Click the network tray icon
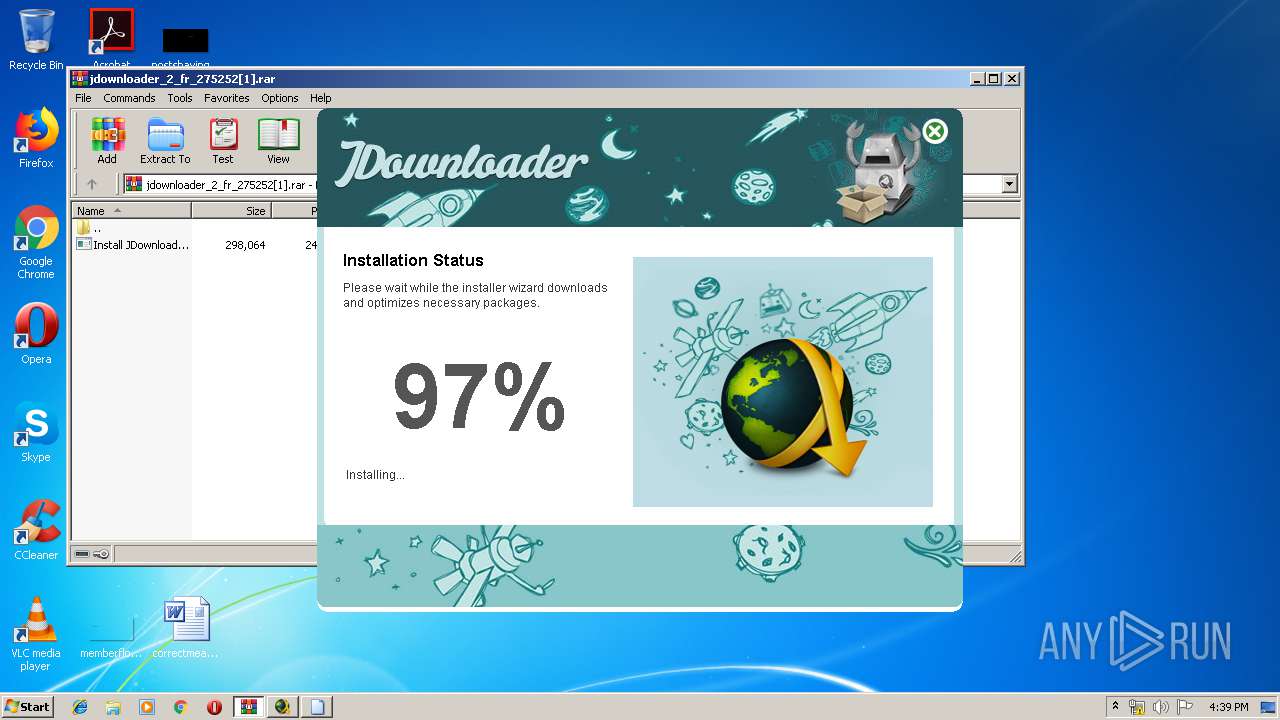 1137,707
